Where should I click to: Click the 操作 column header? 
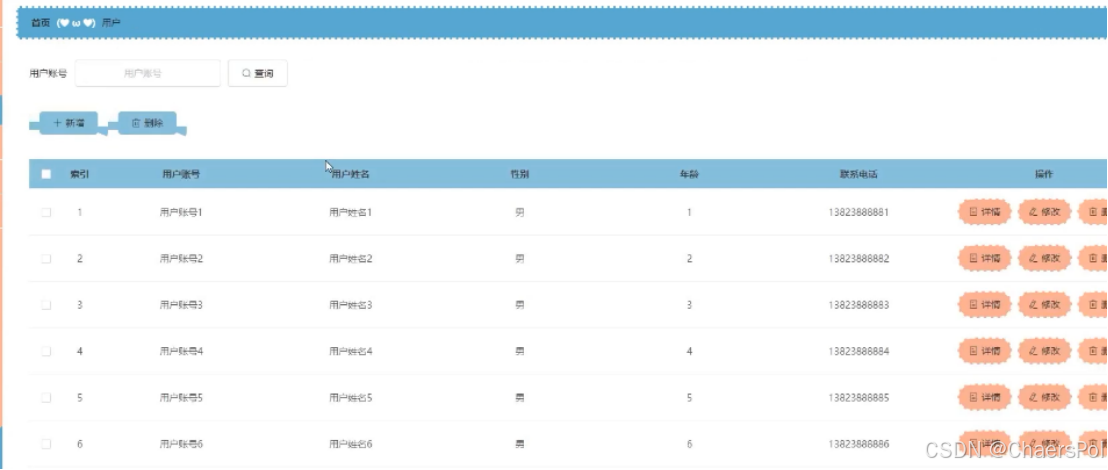click(1044, 175)
